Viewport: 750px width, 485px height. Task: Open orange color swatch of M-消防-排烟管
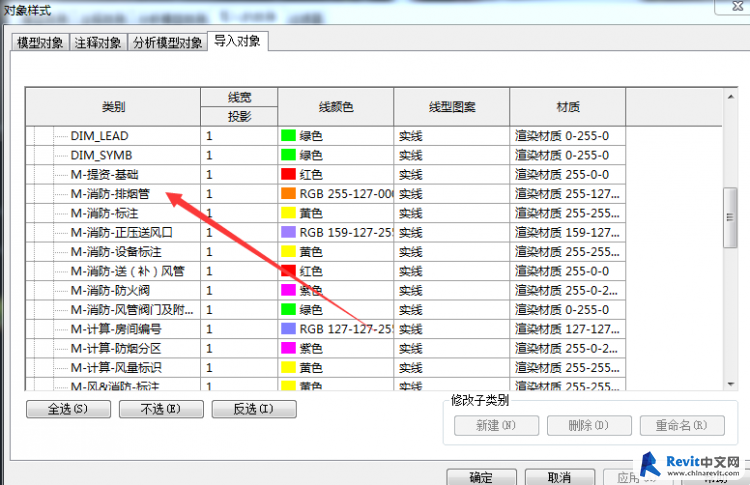[x=288, y=194]
